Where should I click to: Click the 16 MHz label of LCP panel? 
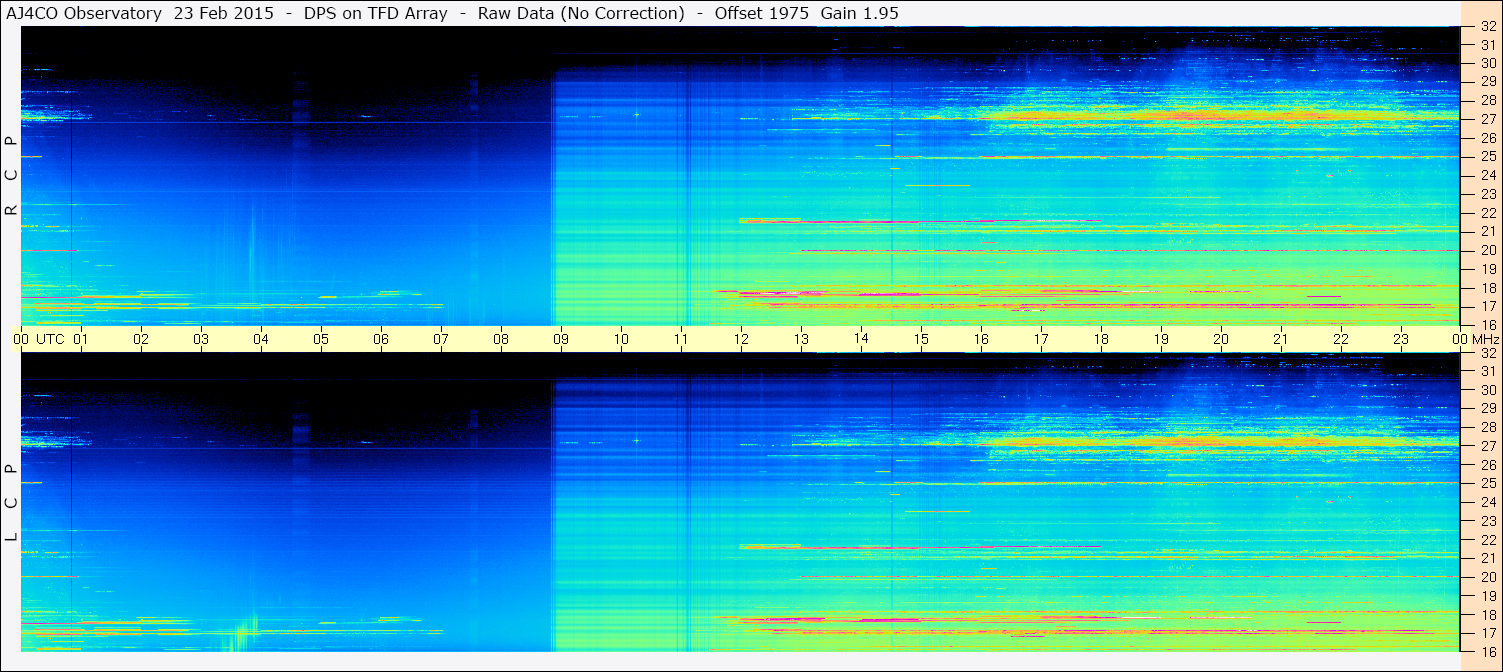(1488, 651)
